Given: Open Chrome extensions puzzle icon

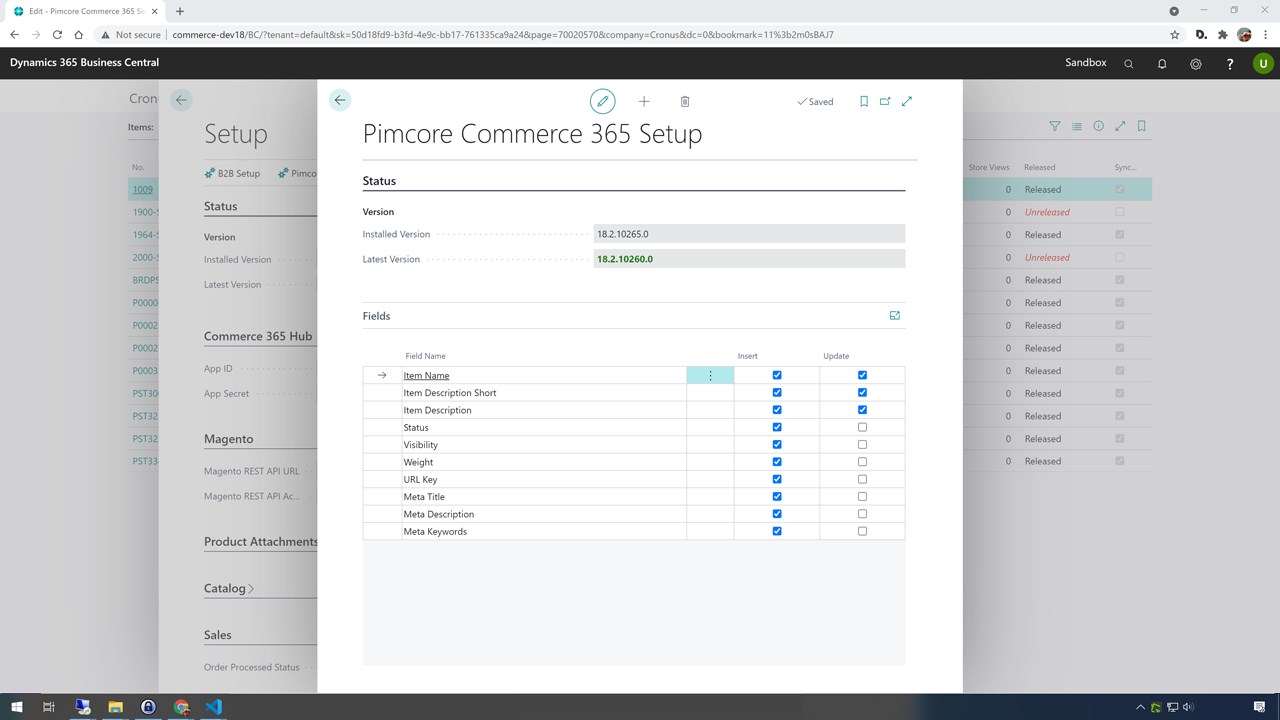Looking at the screenshot, I should pyautogui.click(x=1222, y=34).
